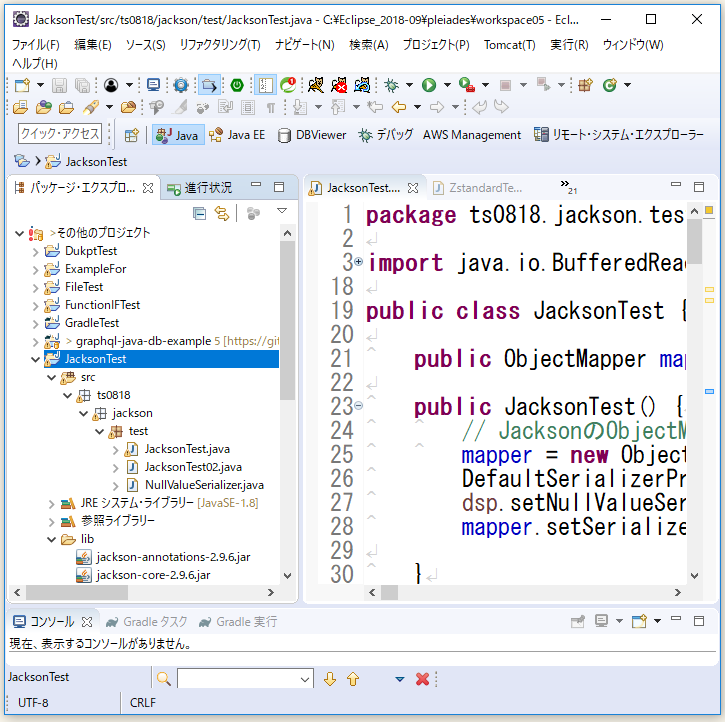Toggle the highlighted page toolbar button
Screen dimensions: 725x722
coord(265,85)
